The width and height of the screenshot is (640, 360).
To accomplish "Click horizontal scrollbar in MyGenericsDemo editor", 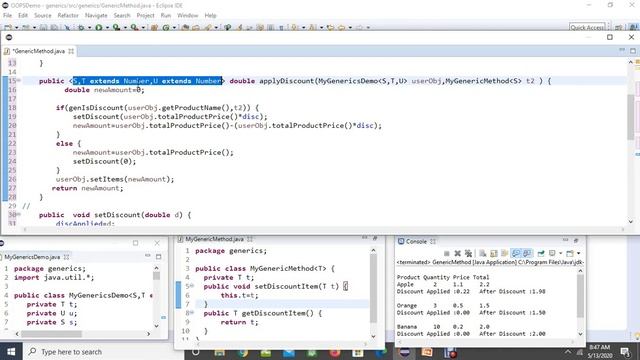I will tap(51, 334).
